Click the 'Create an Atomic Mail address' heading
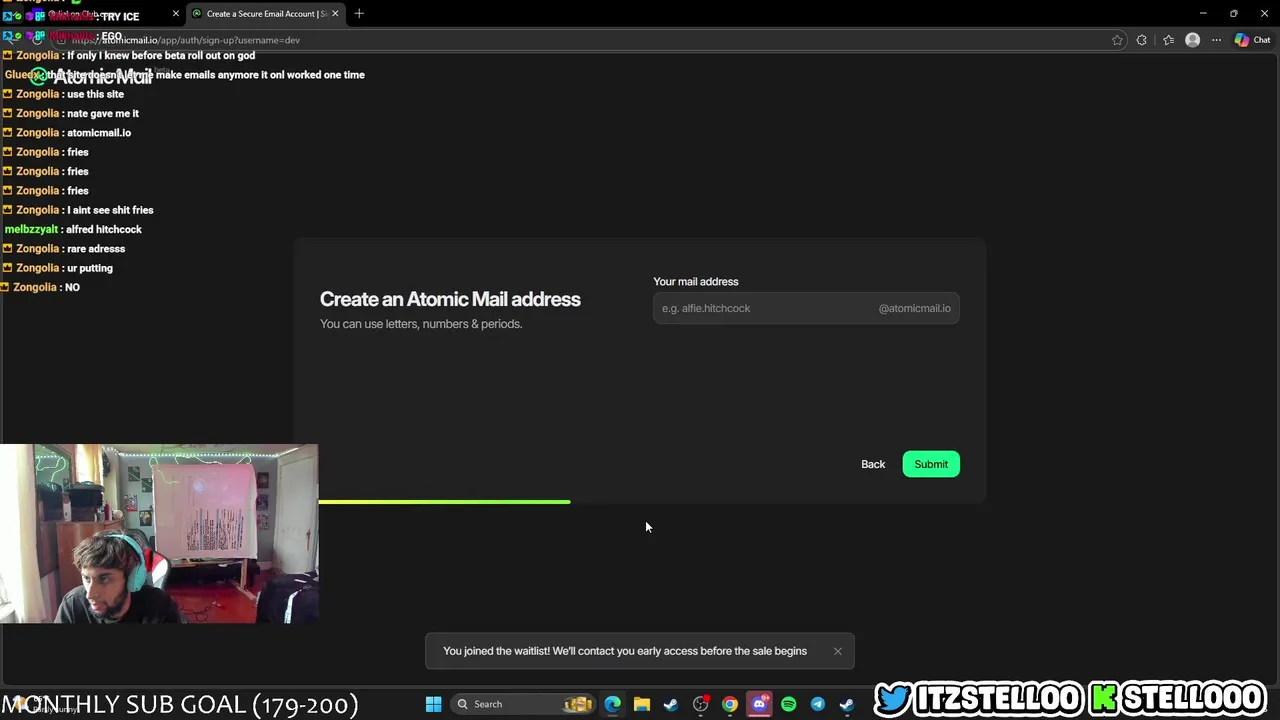 [450, 299]
